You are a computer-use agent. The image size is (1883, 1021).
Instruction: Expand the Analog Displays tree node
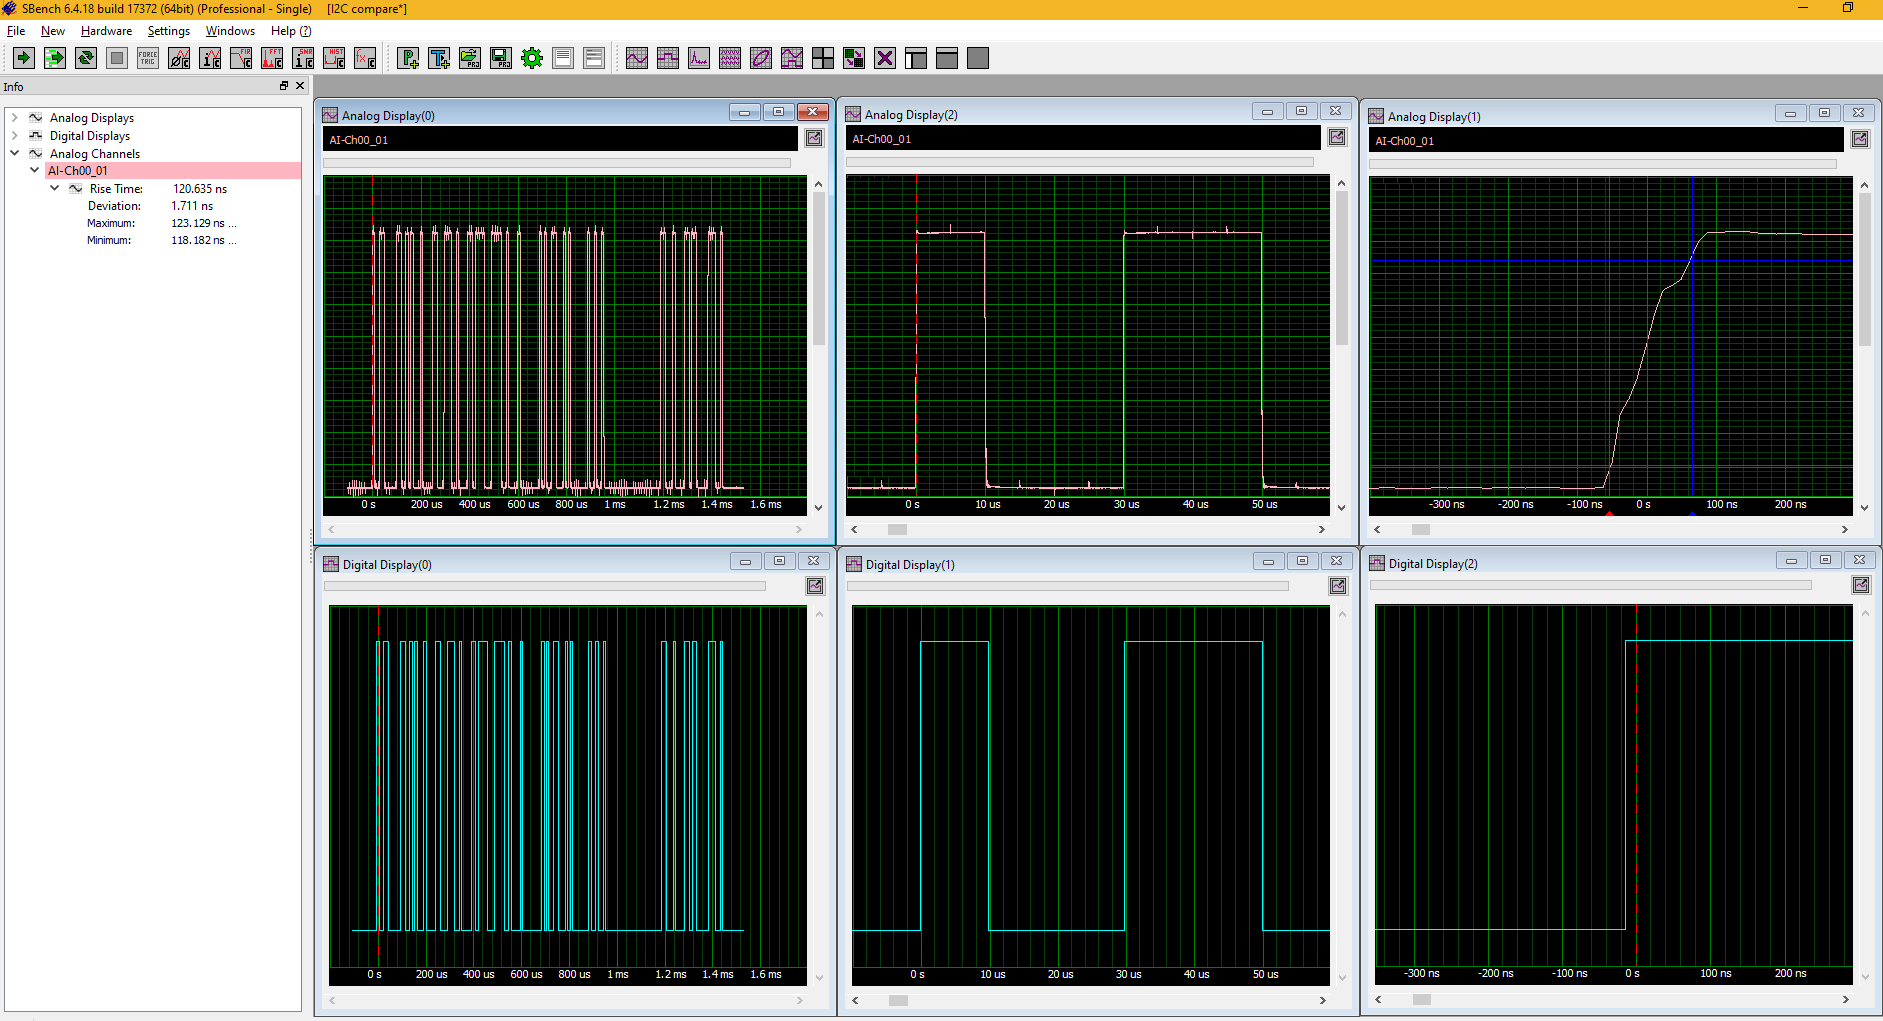point(15,118)
